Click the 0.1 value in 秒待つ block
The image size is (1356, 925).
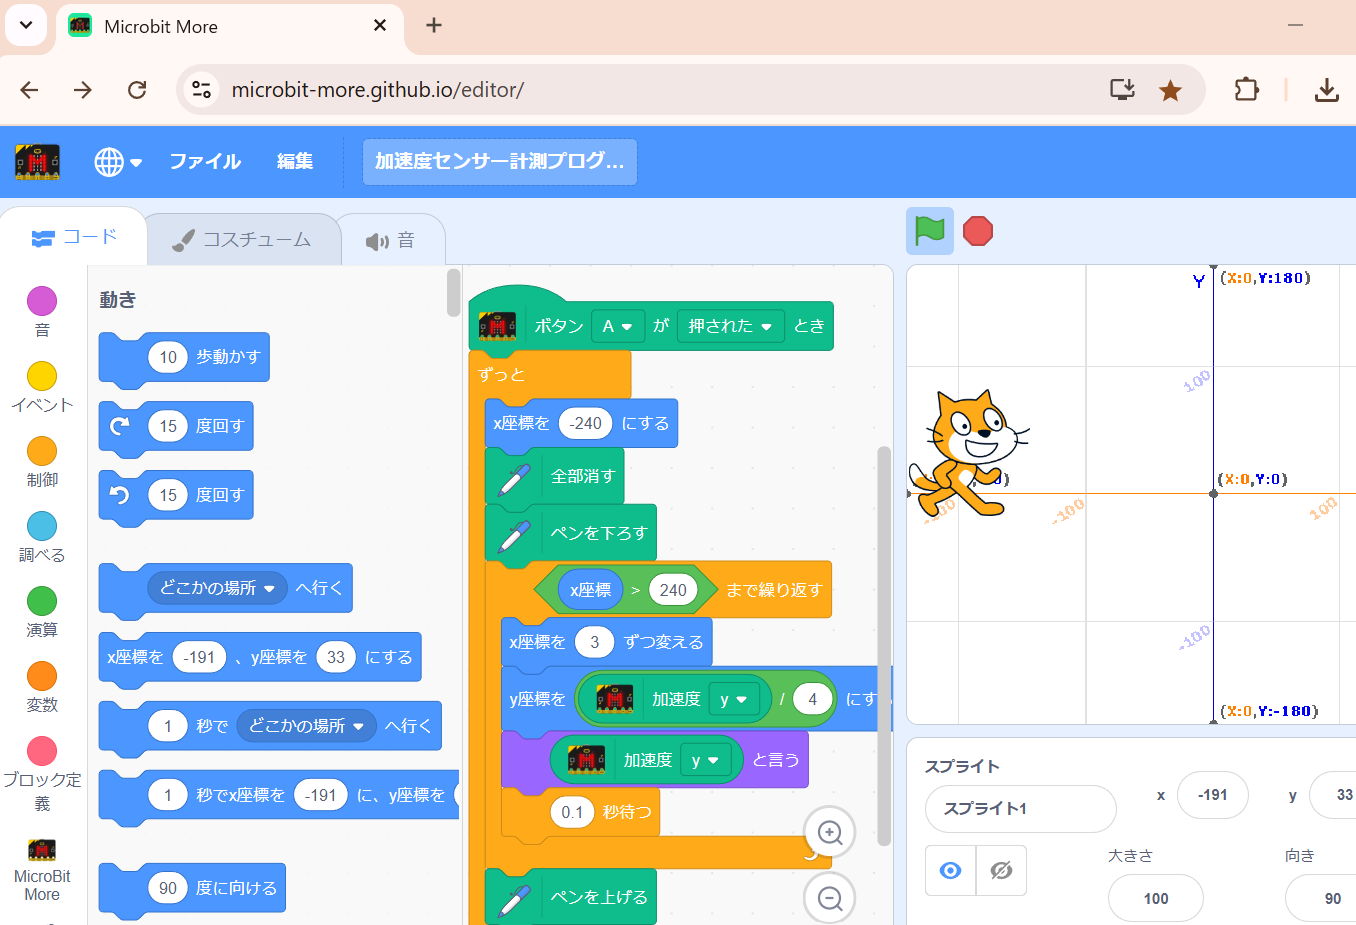point(572,812)
